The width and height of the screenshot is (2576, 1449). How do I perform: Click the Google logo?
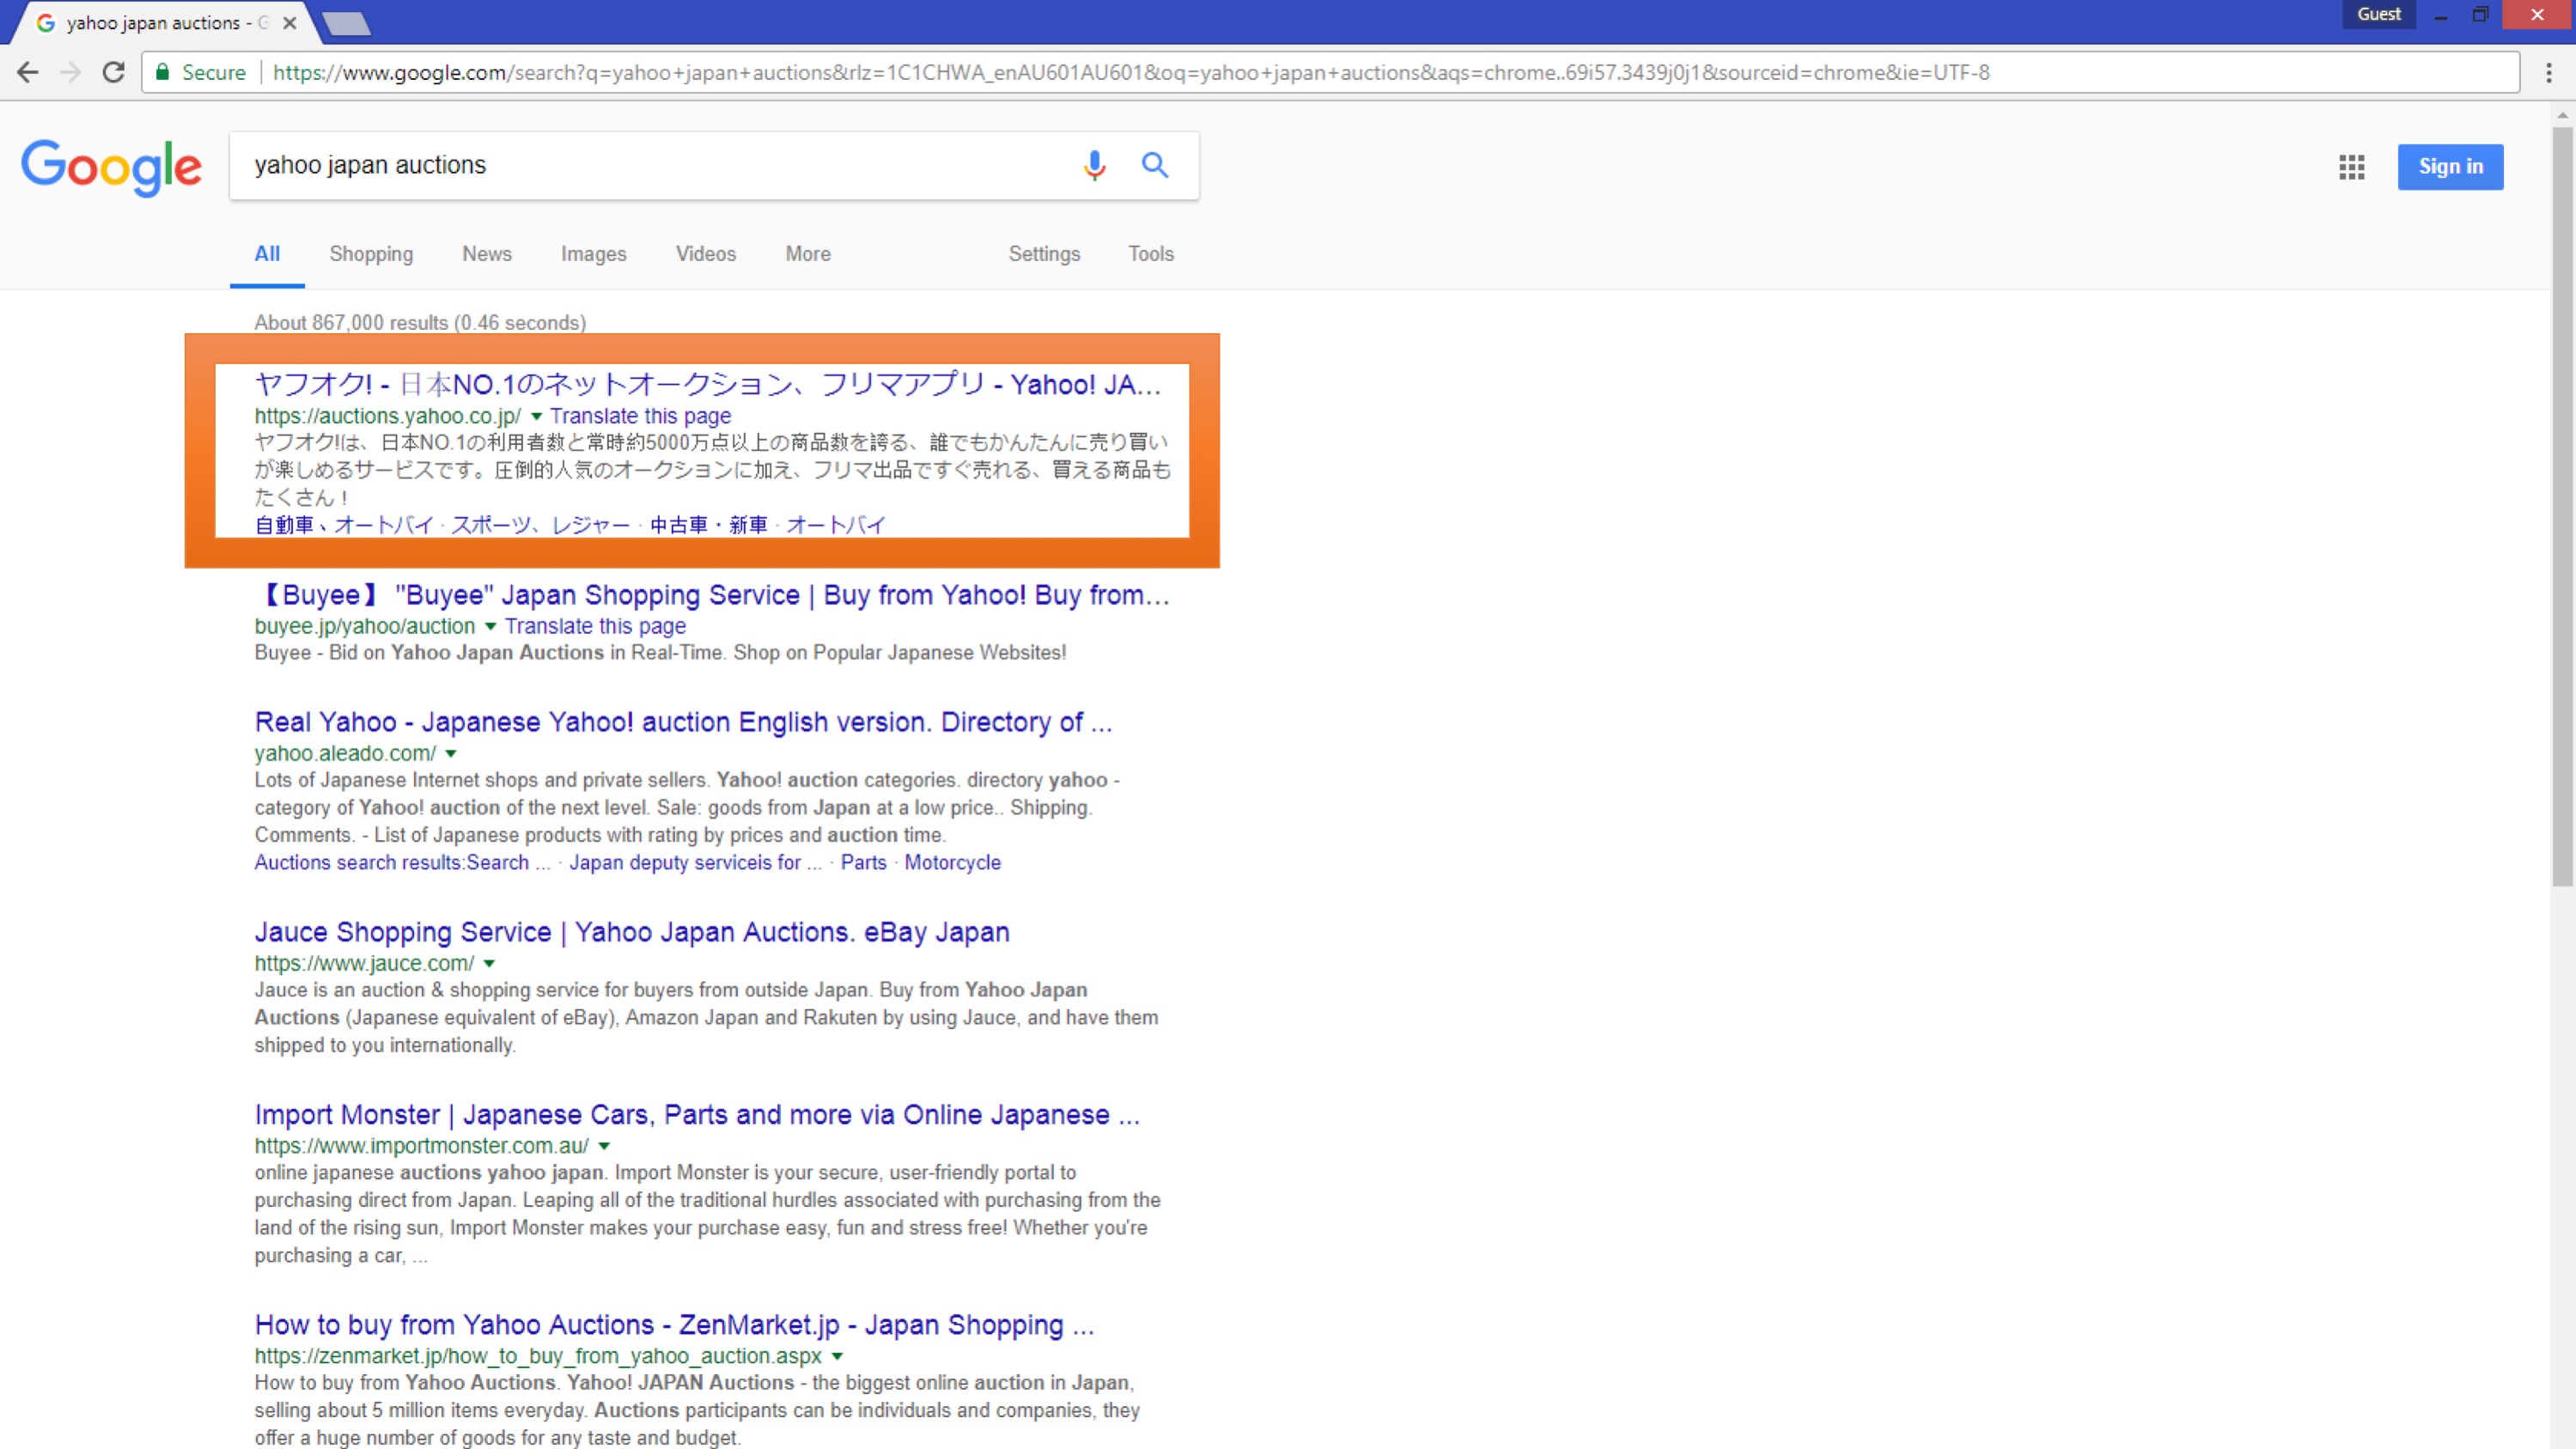(x=111, y=167)
